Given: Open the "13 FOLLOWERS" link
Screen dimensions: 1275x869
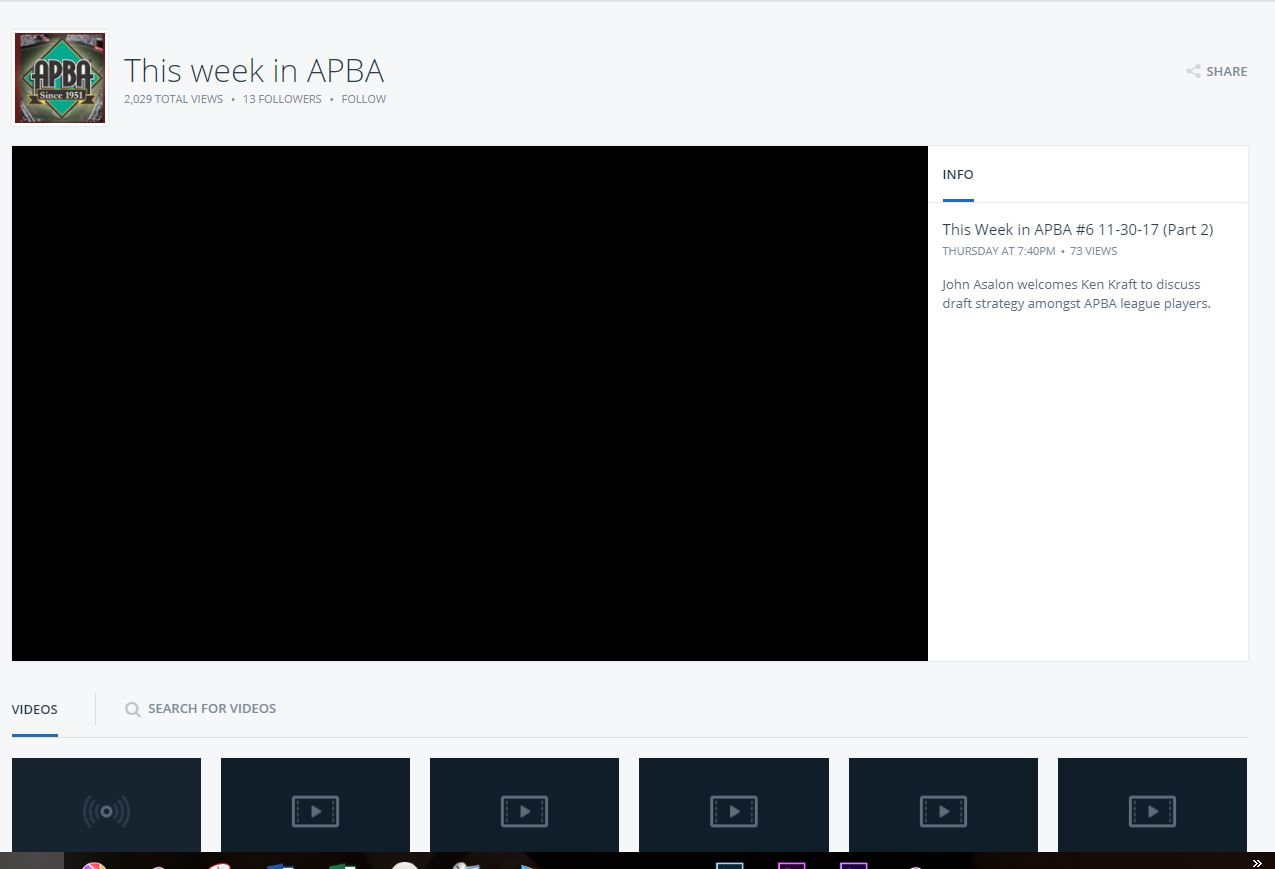Looking at the screenshot, I should [x=282, y=99].
